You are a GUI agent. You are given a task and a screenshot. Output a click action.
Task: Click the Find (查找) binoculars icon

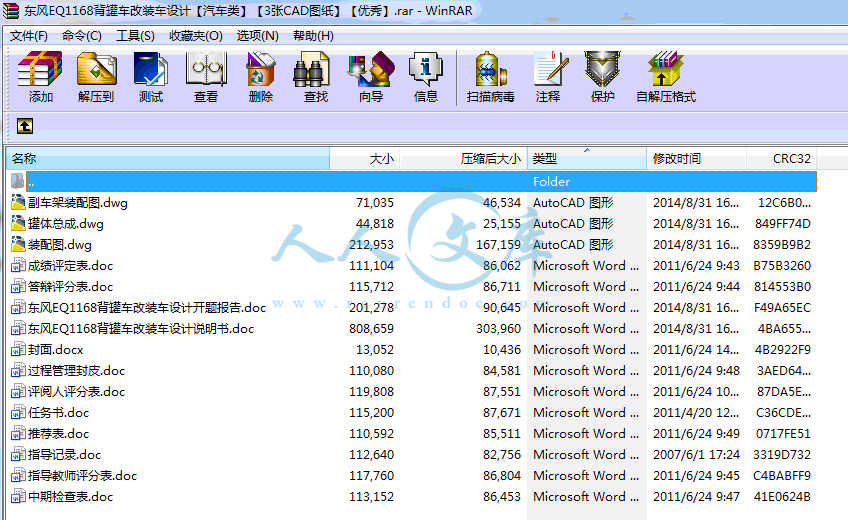(316, 77)
